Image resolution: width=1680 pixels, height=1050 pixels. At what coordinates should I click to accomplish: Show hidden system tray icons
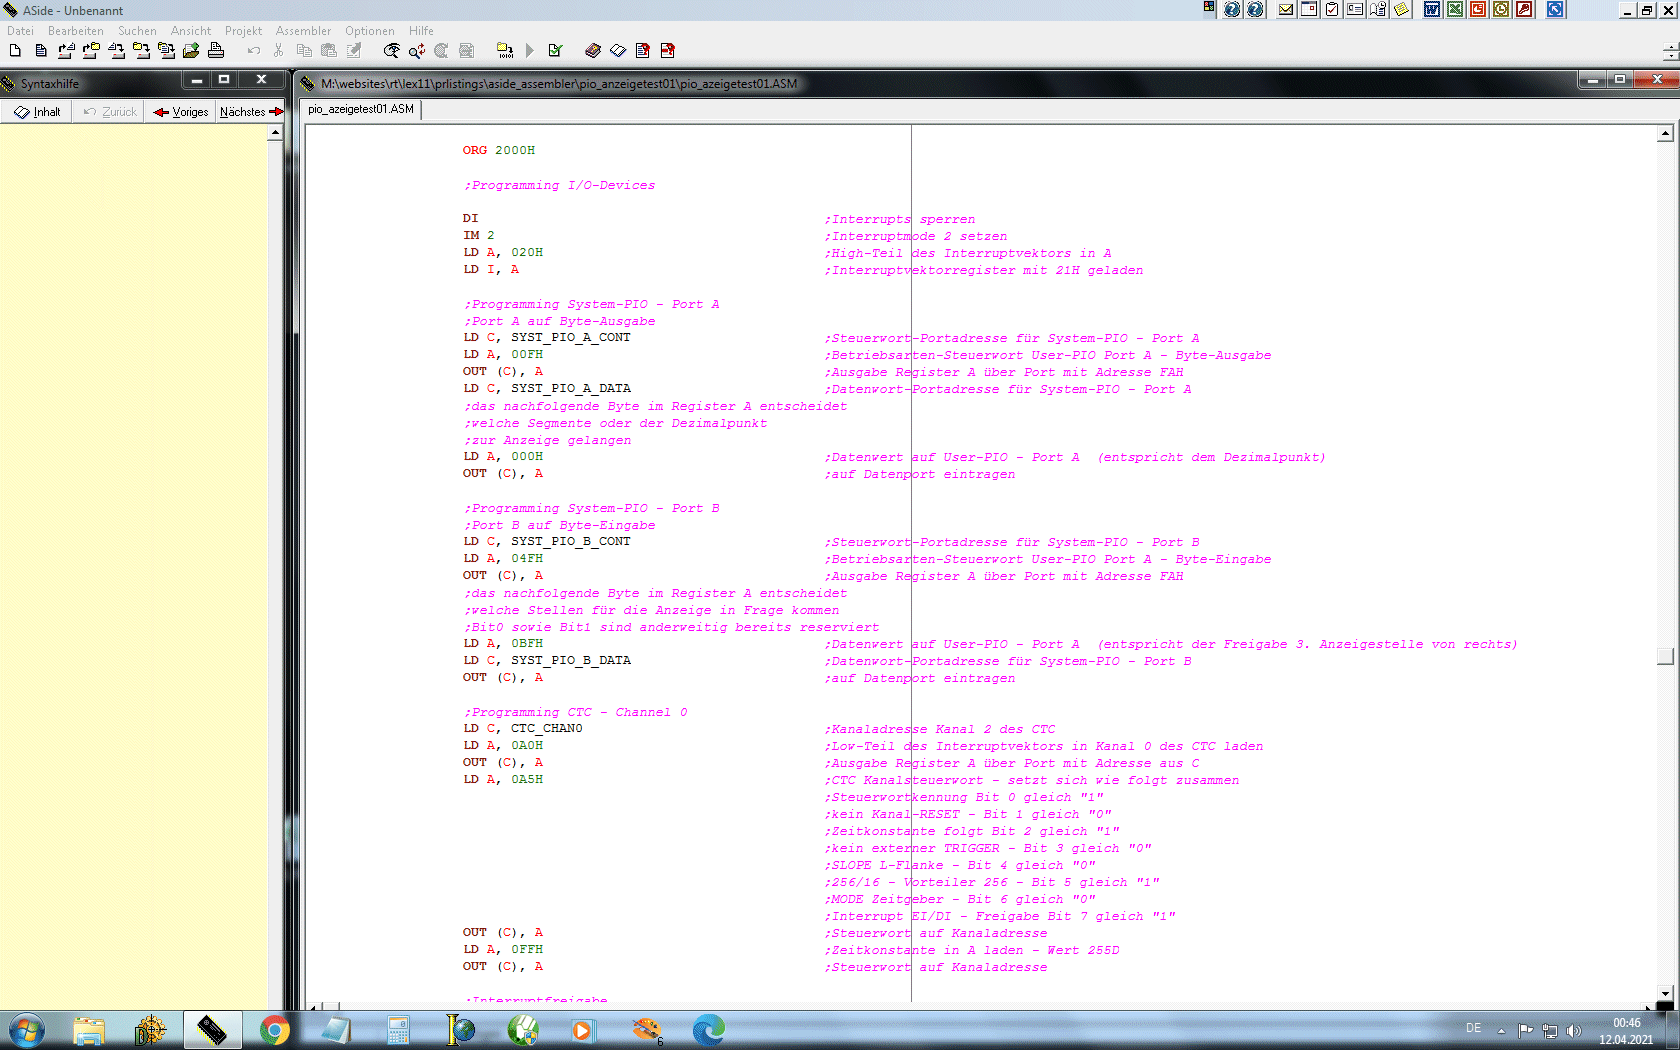point(1501,1030)
